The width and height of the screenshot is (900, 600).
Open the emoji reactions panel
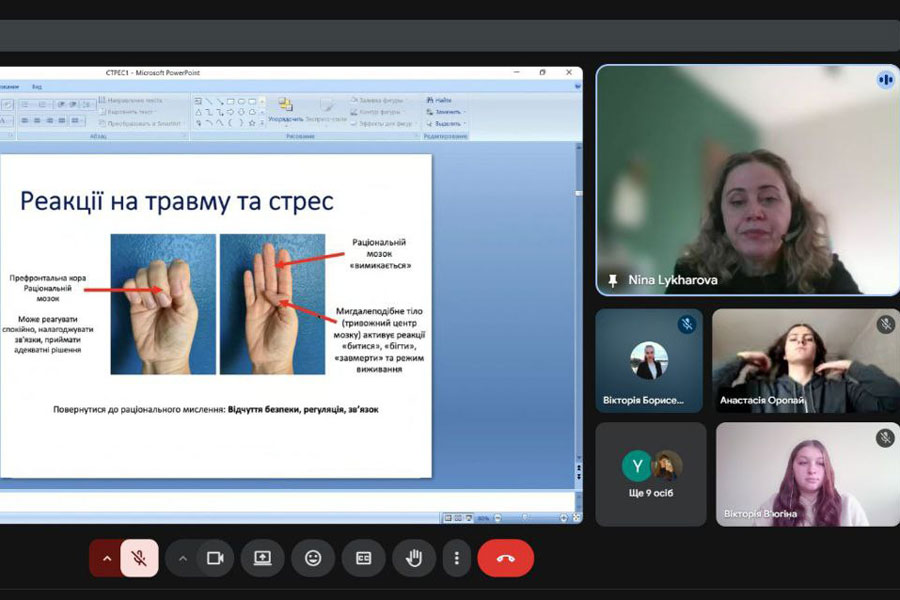tap(313, 558)
